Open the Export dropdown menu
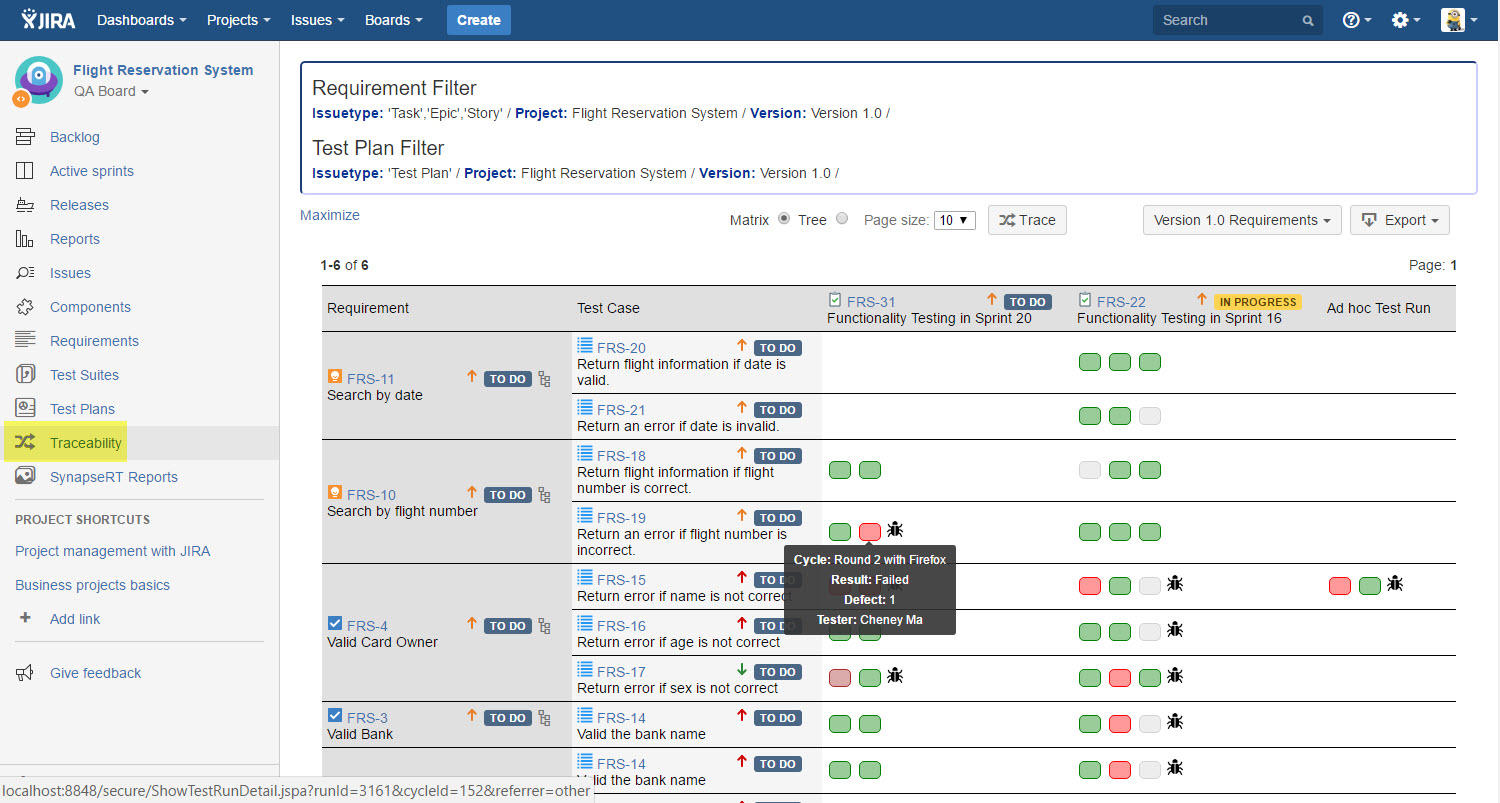1500x803 pixels. tap(1399, 220)
